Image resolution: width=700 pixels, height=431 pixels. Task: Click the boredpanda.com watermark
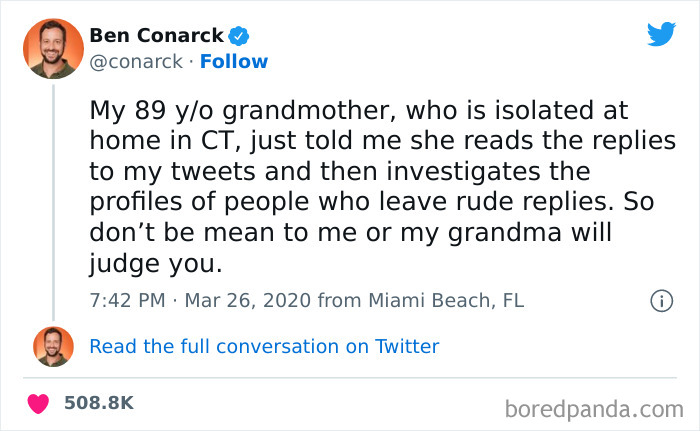(595, 408)
